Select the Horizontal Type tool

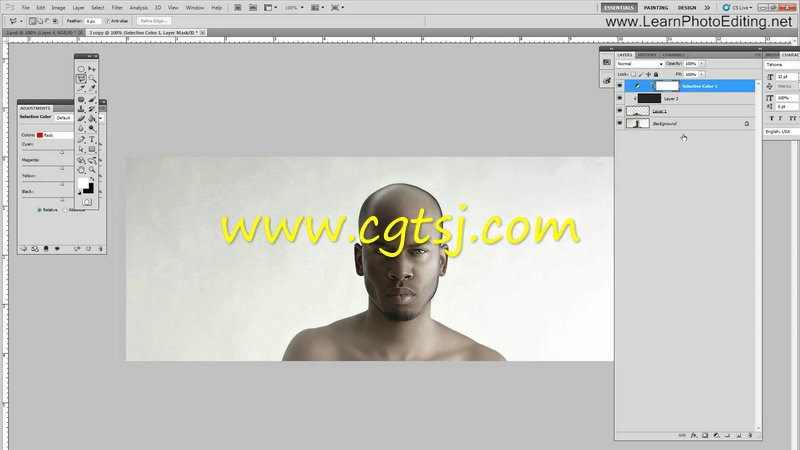point(92,139)
